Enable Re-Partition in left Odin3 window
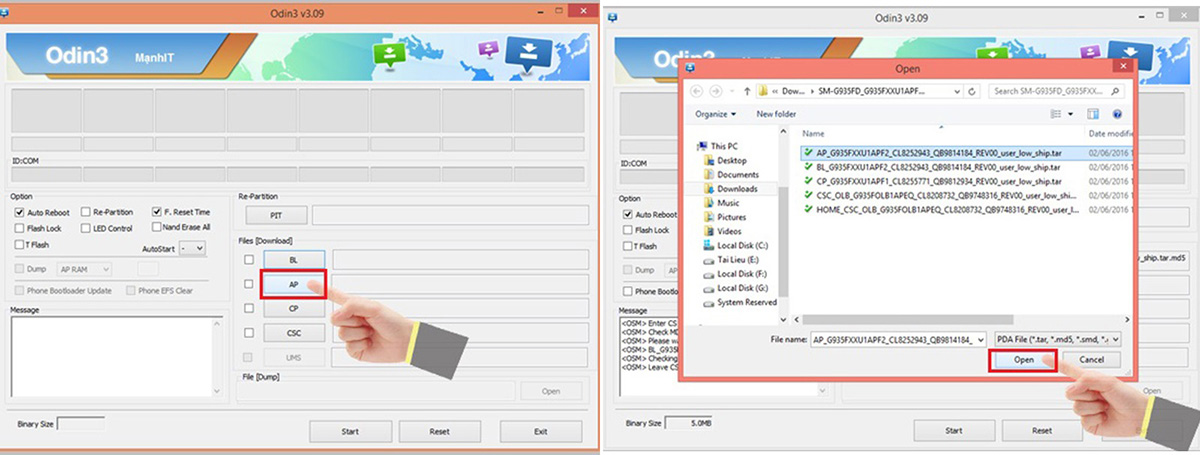 [x=86, y=212]
